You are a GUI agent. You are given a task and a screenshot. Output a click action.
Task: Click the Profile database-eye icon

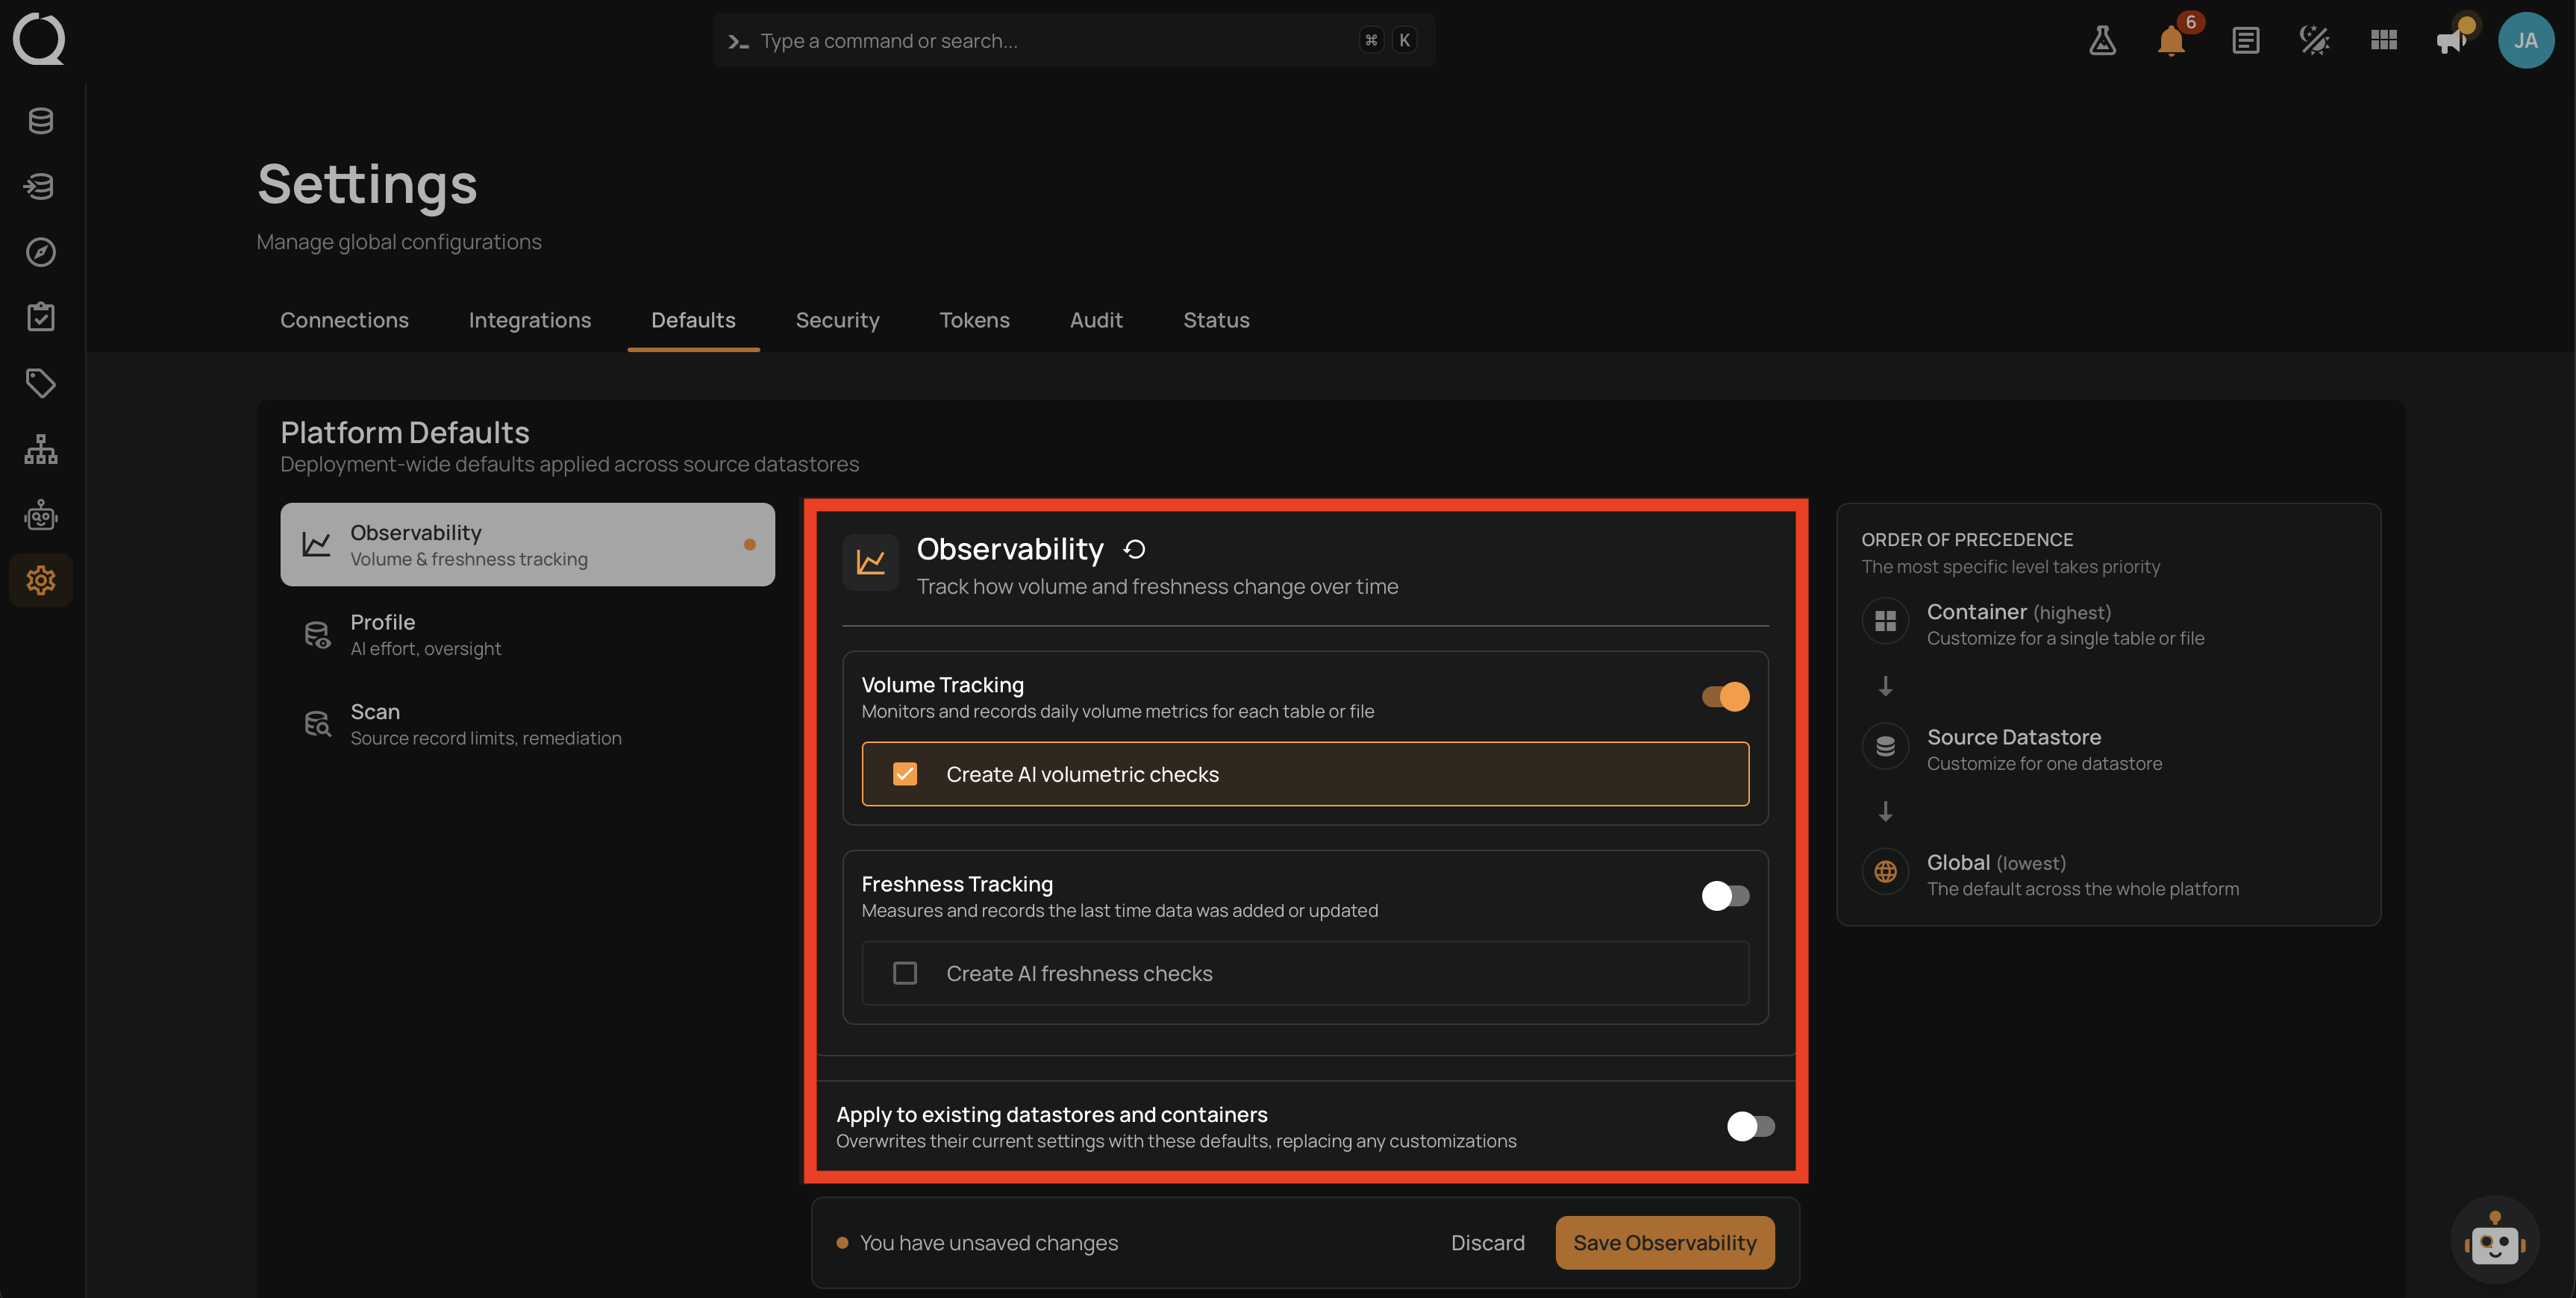point(317,635)
